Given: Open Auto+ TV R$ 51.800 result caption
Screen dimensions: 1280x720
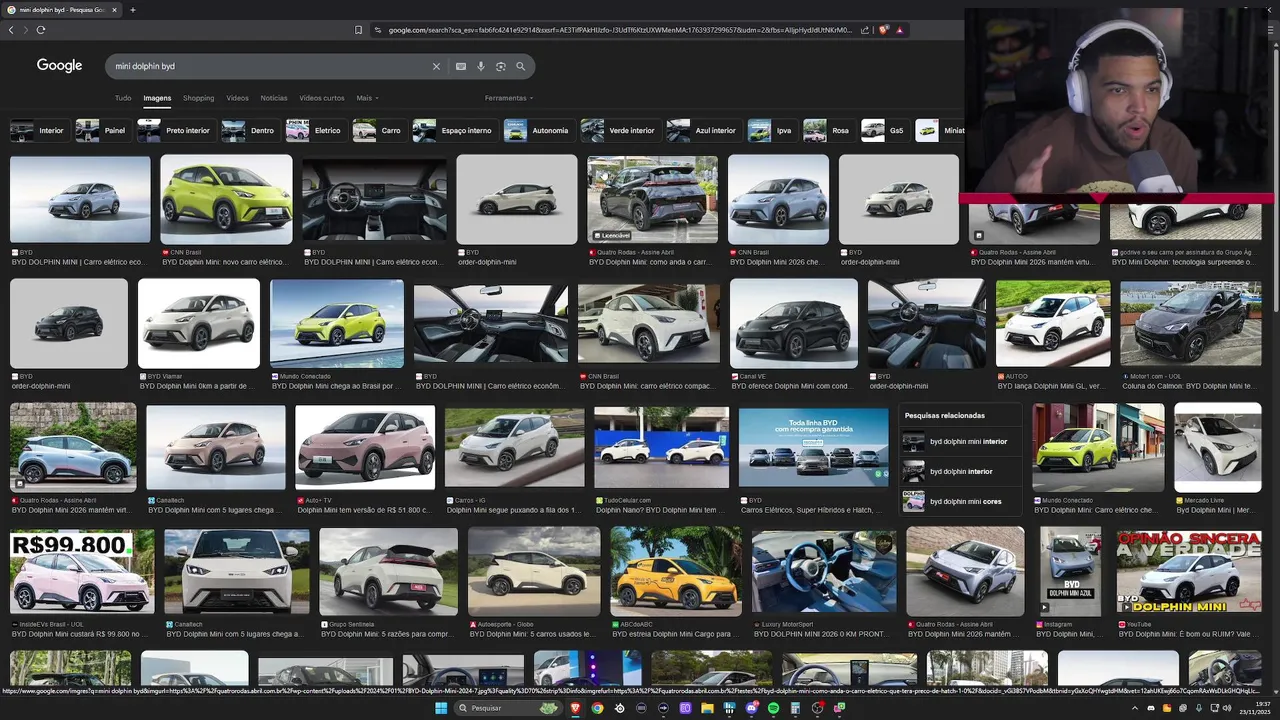Looking at the screenshot, I should pos(364,510).
